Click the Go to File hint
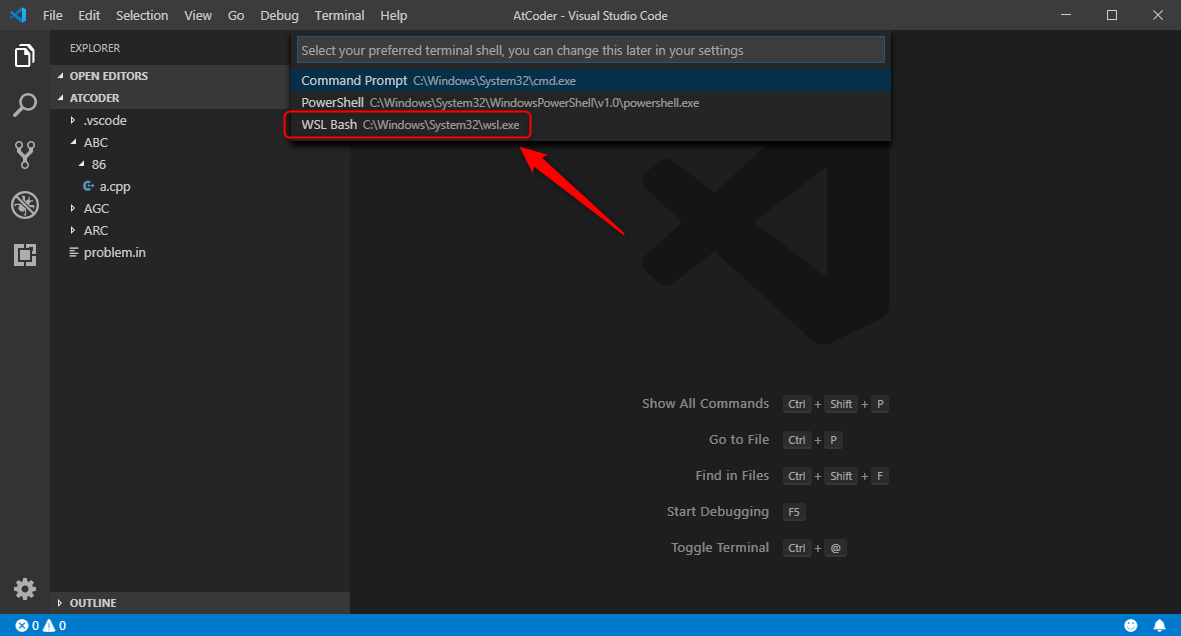The height and width of the screenshot is (636, 1181). pyautogui.click(x=739, y=440)
